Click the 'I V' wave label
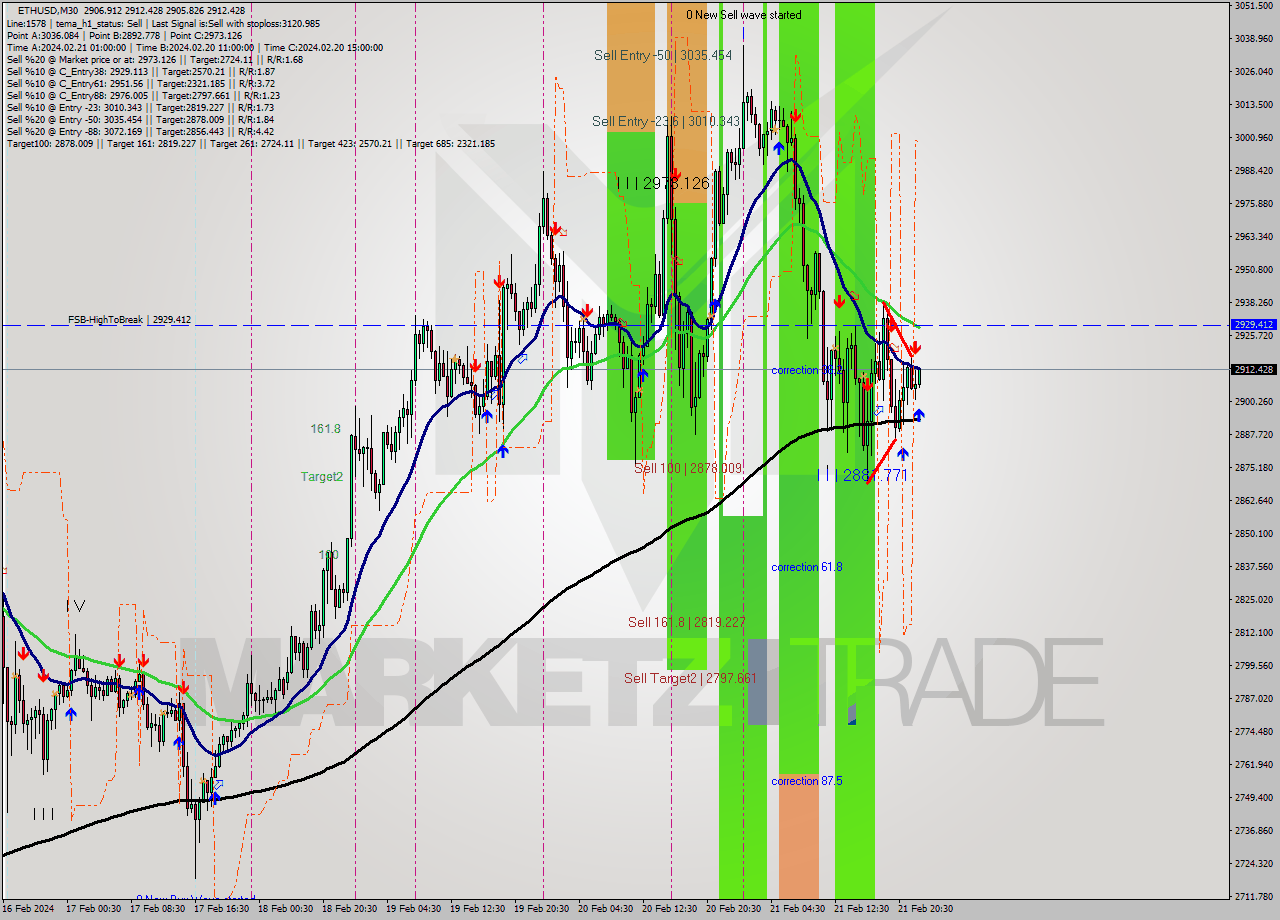Viewport: 1280px width, 920px height. 76,605
